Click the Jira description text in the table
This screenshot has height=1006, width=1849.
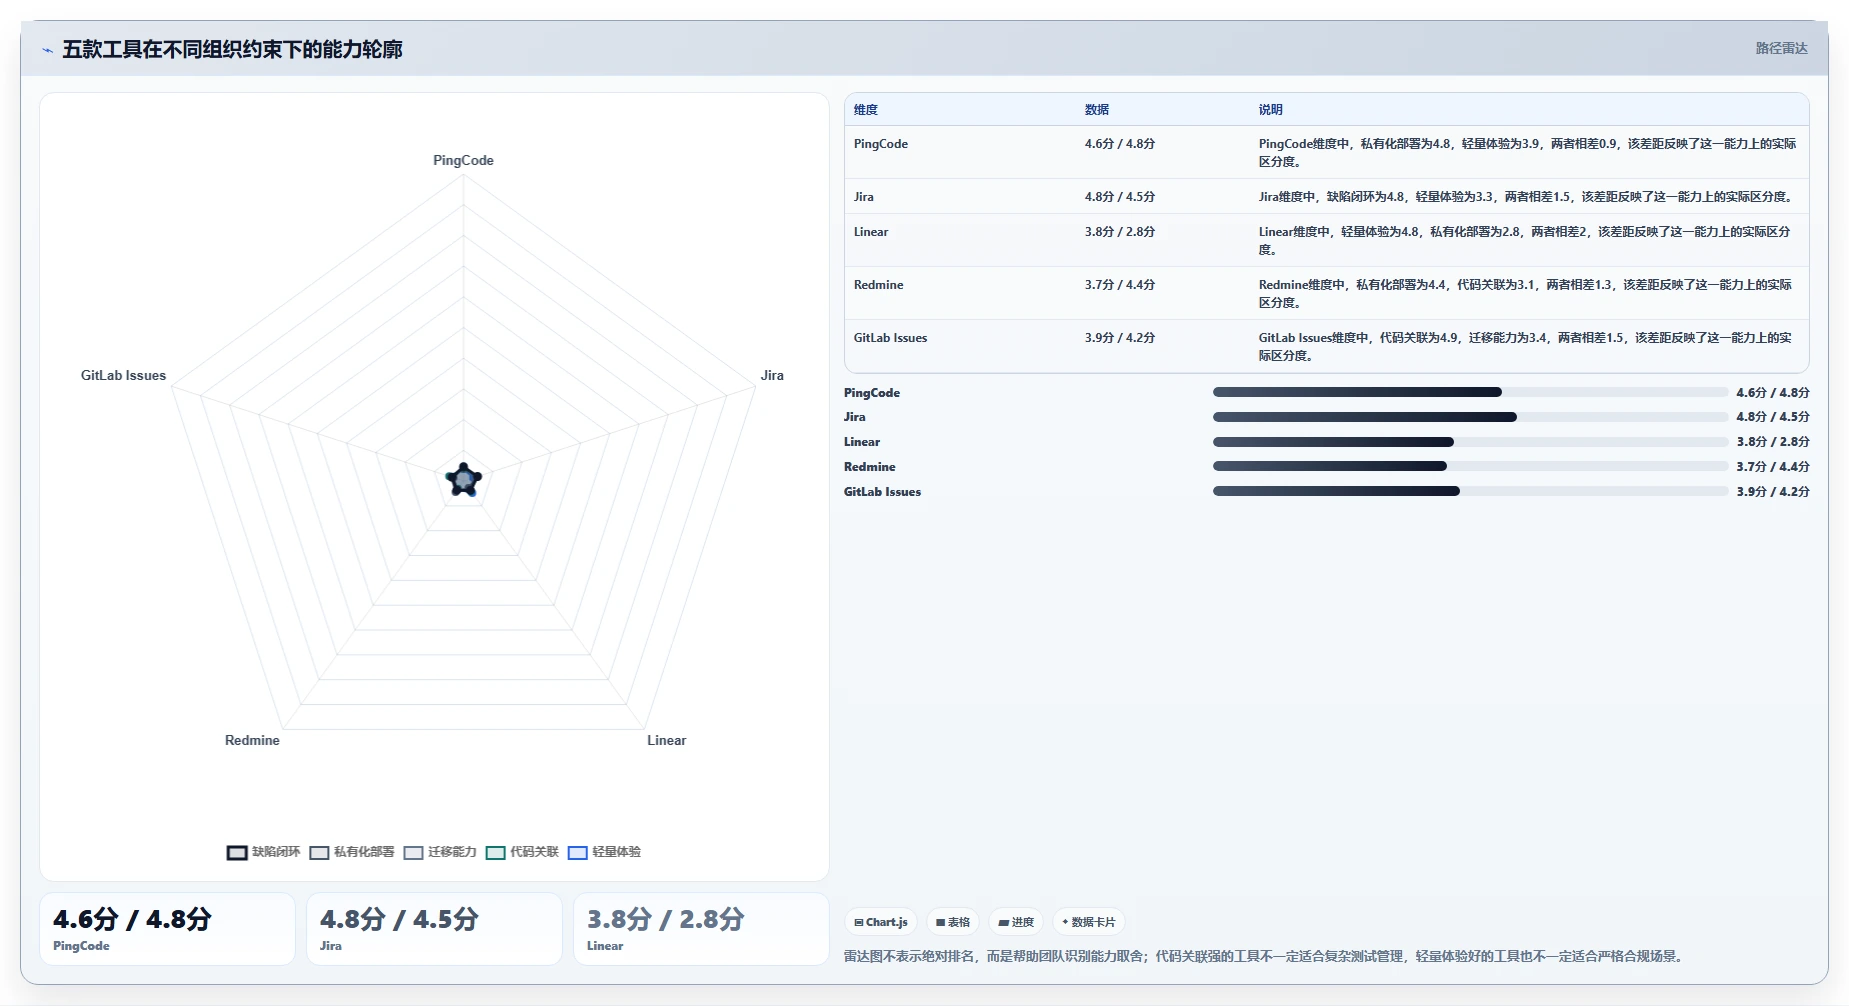click(1527, 197)
